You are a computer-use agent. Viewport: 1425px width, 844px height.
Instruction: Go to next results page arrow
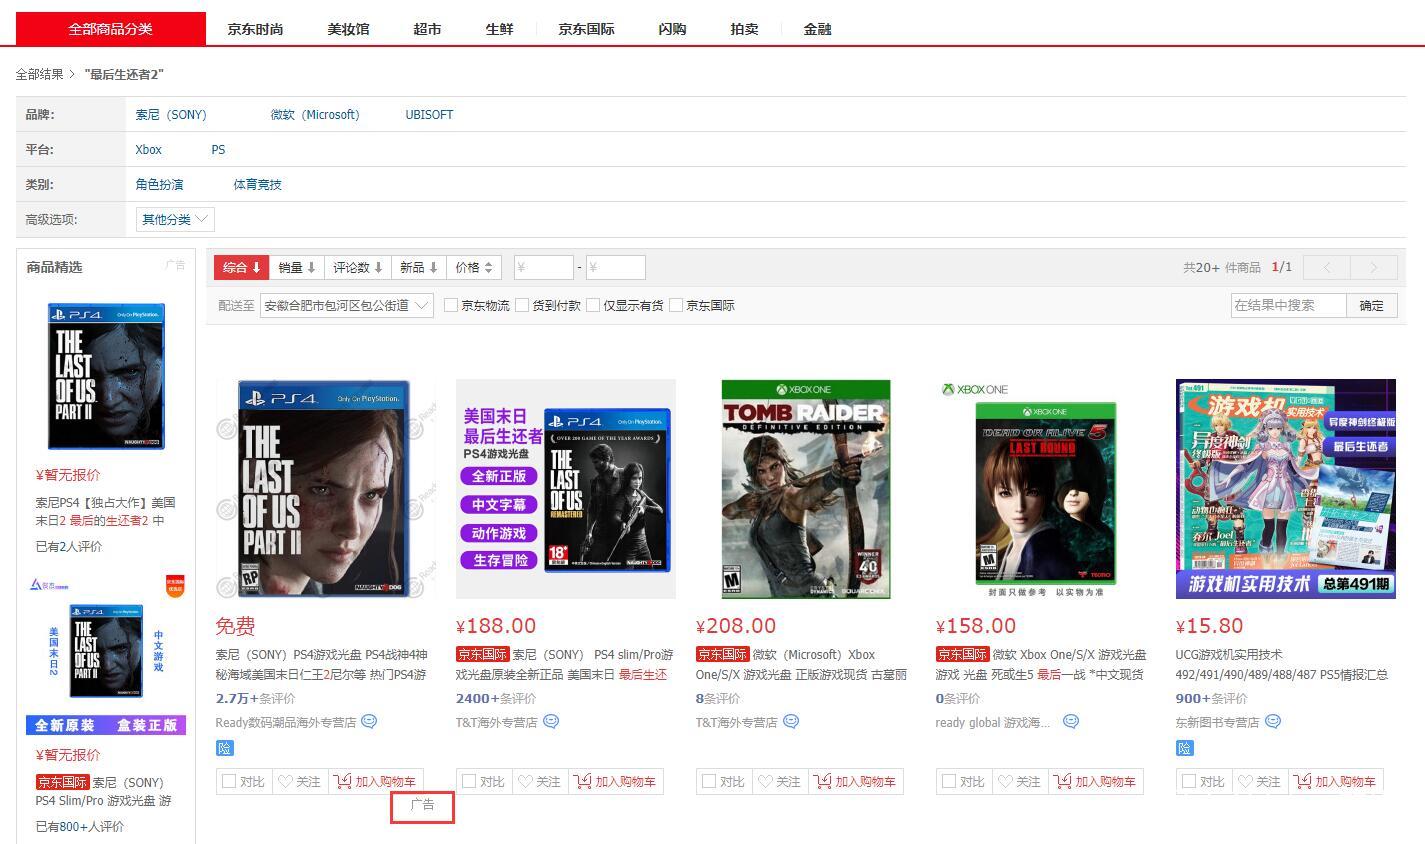coord(1372,268)
